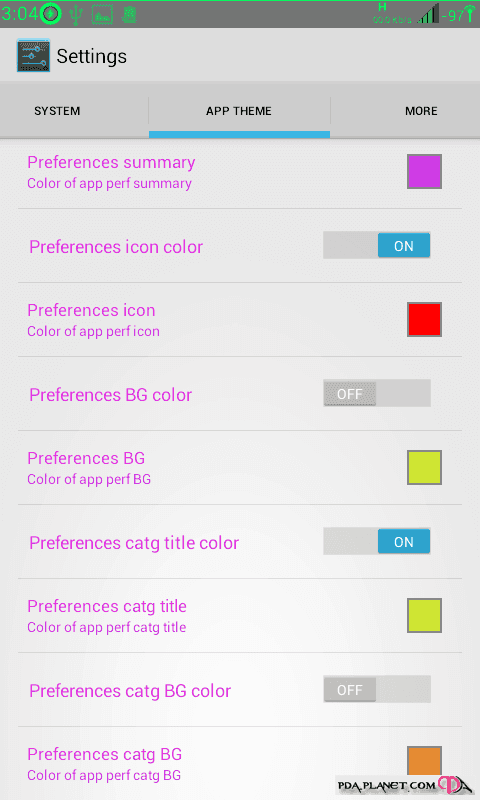Enable the Preferences BG color switch
Viewport: 480px width, 800px height.
(x=377, y=393)
